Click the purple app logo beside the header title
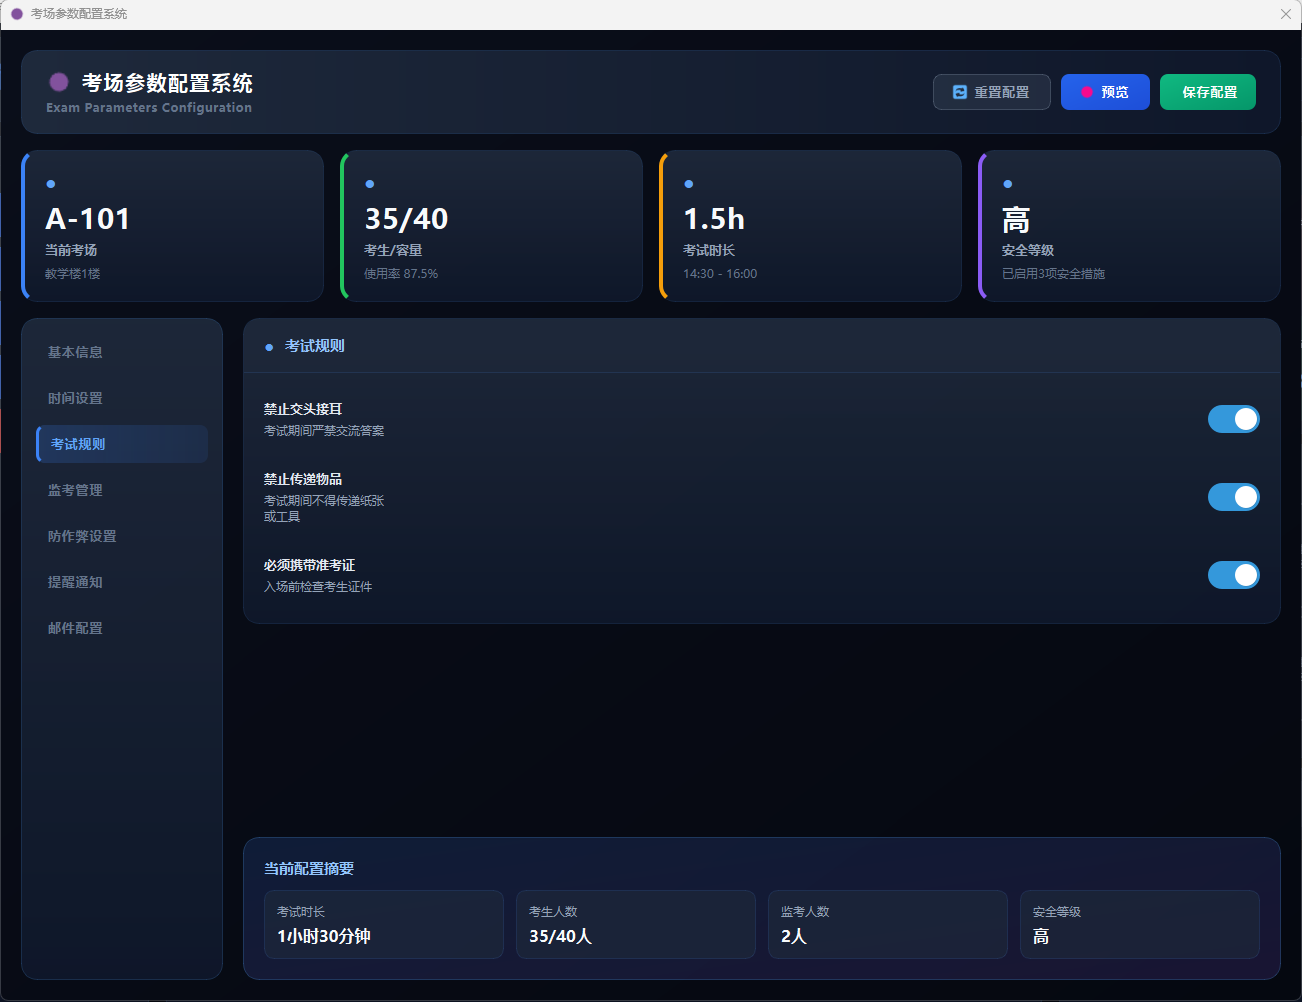The width and height of the screenshot is (1302, 1002). tap(59, 82)
